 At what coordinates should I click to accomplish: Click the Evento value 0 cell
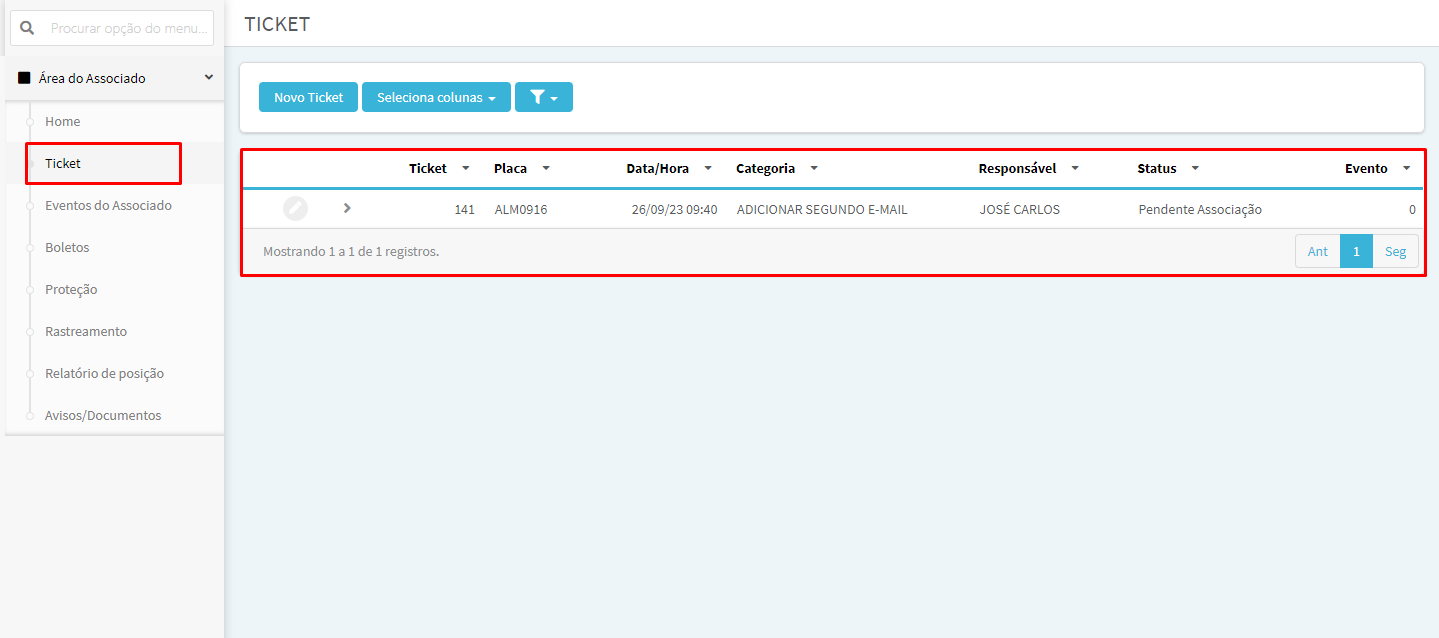[1412, 210]
